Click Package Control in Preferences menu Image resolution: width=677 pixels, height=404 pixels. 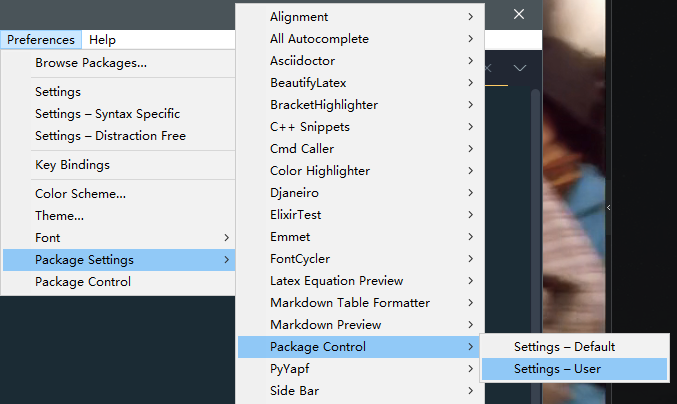click(x=82, y=282)
